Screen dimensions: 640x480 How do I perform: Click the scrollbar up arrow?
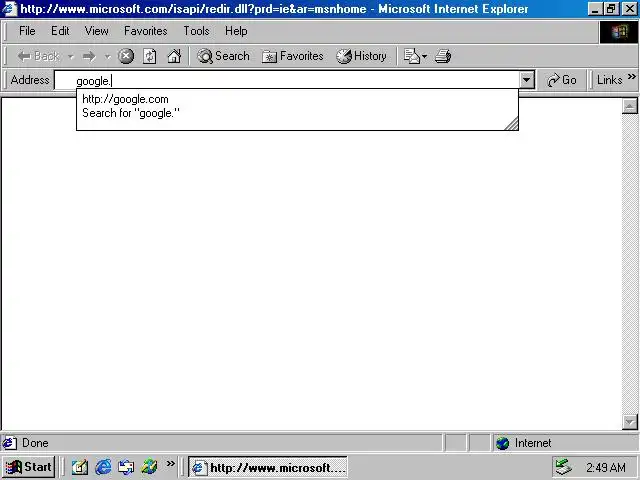[629, 107]
